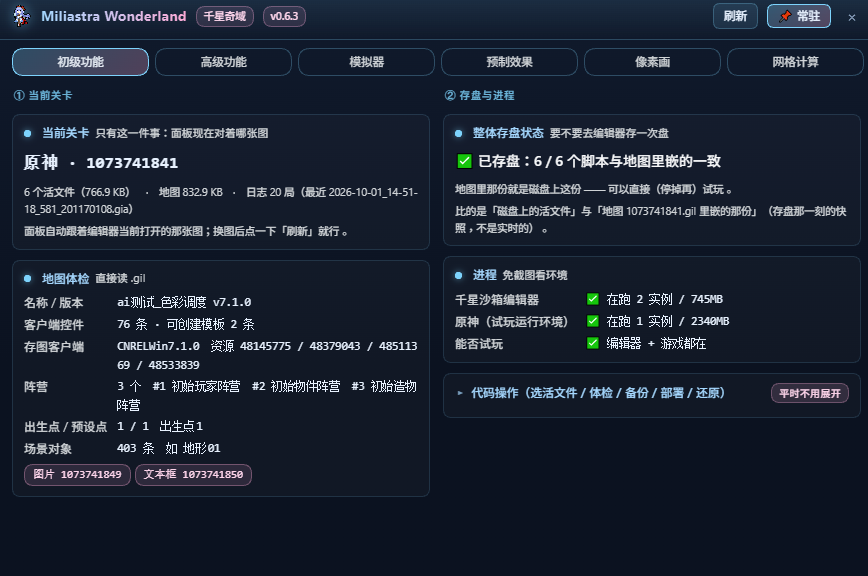Viewport: 868px width, 576px height.
Task: Click the map name ai测试_色彩调度 v7.1.0
Action: coord(184,302)
